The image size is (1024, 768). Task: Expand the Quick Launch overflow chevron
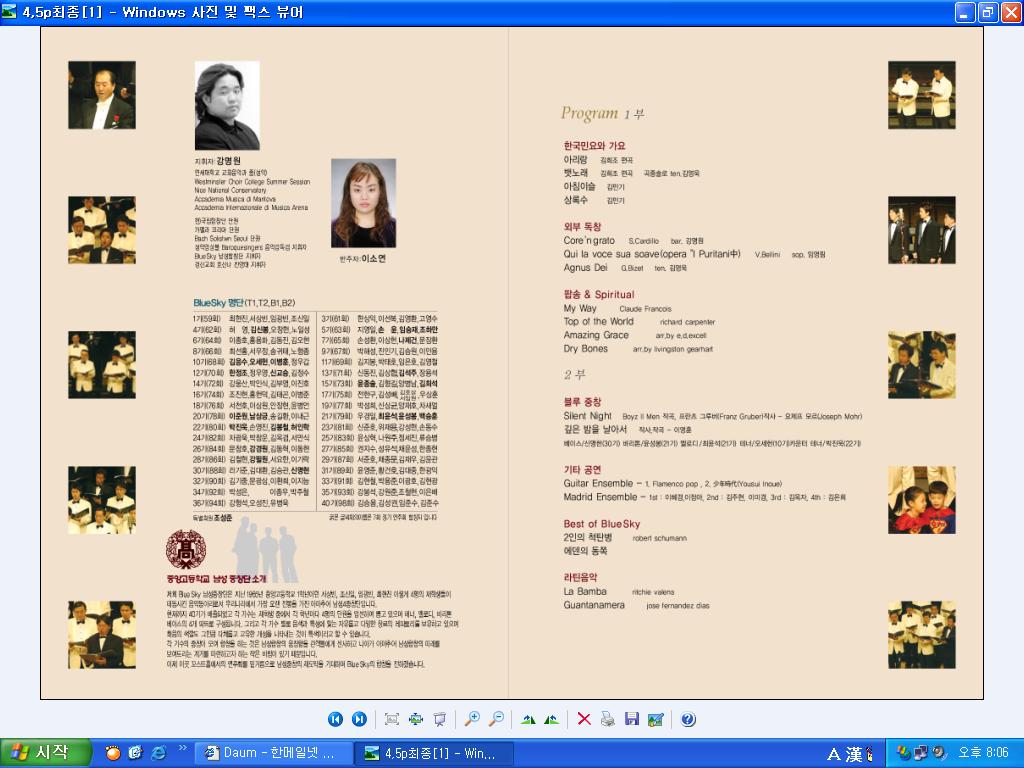point(183,748)
